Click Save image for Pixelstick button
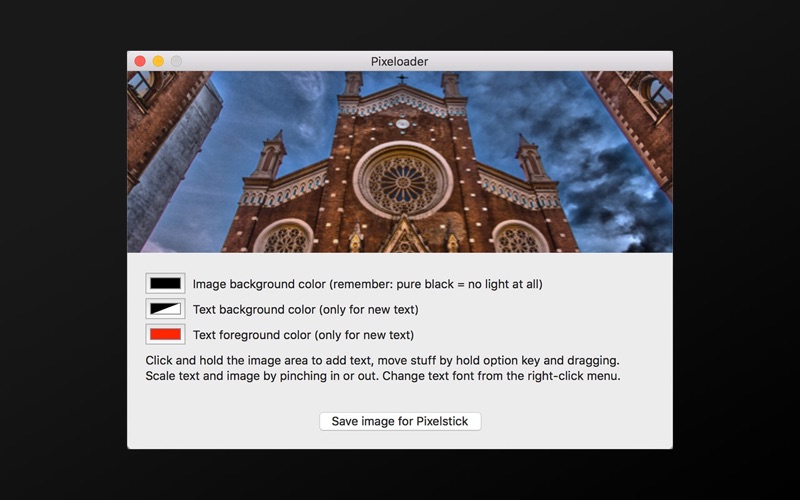 (x=400, y=421)
